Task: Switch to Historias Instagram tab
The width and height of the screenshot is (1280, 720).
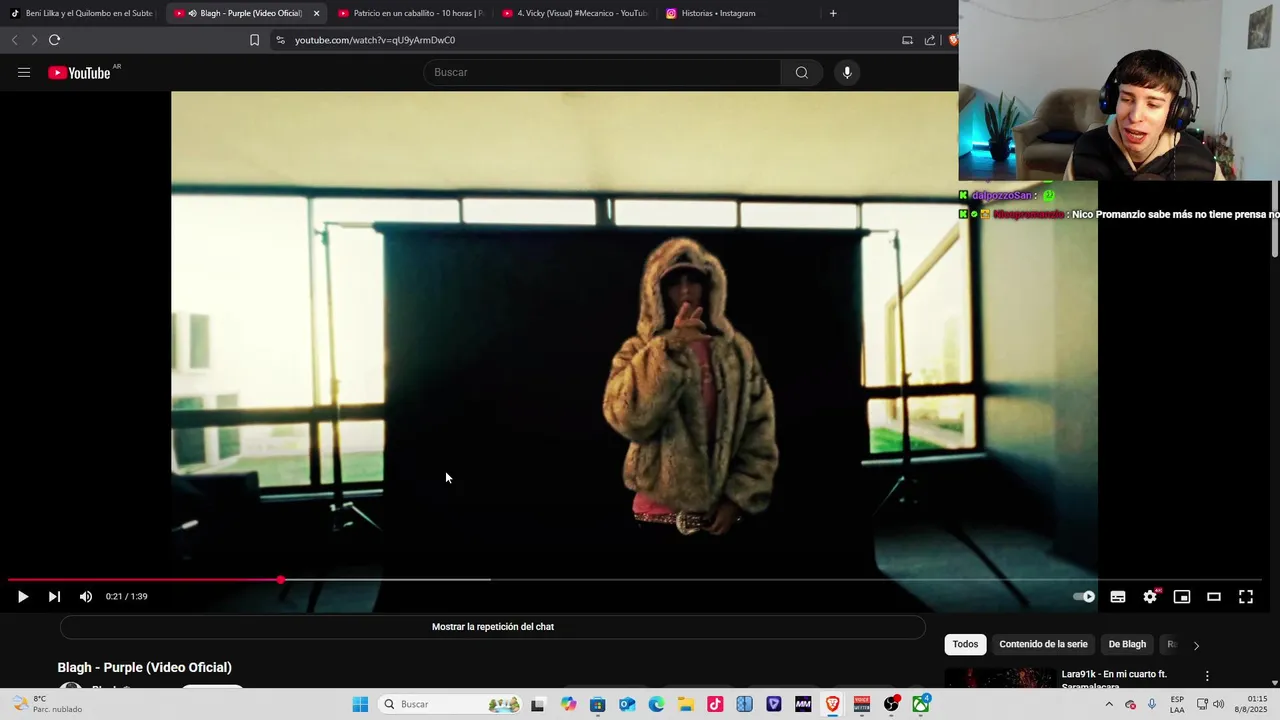Action: (738, 13)
